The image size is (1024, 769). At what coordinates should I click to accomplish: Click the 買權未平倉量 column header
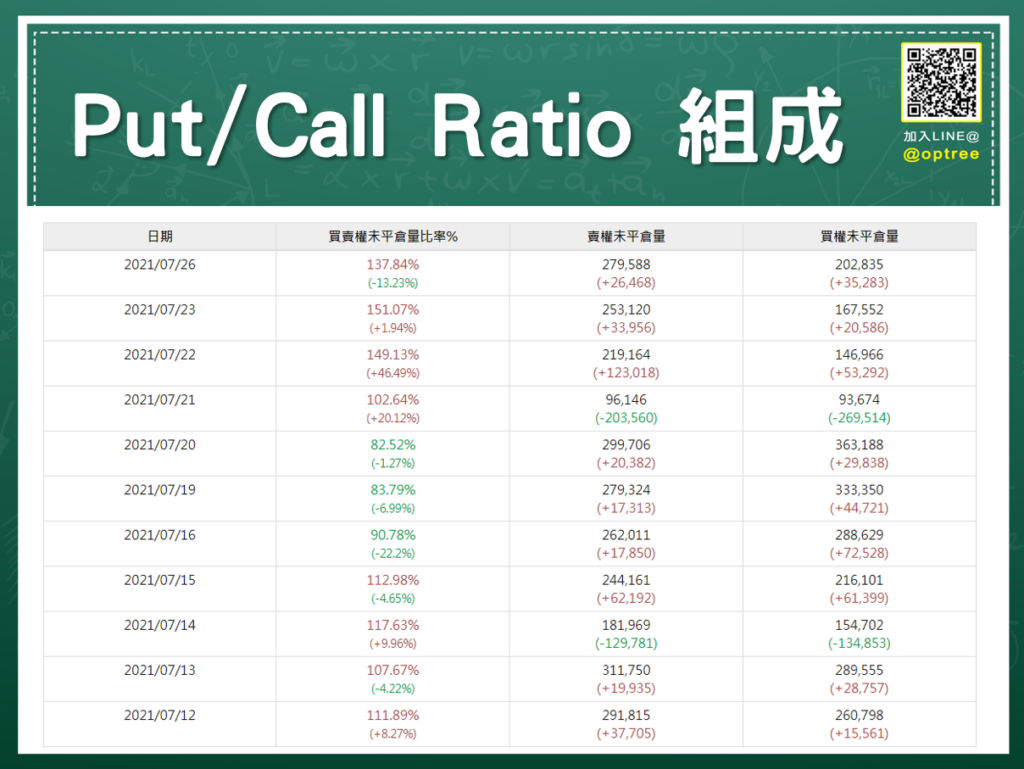pos(858,235)
